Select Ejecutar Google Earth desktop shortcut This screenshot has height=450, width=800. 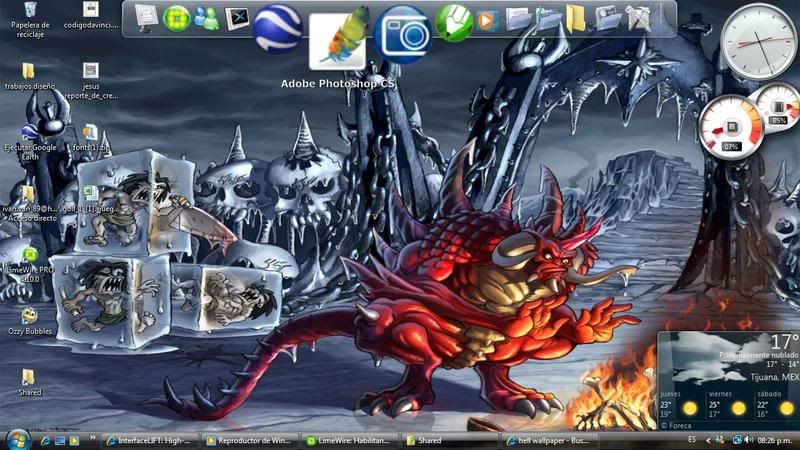pos(30,142)
